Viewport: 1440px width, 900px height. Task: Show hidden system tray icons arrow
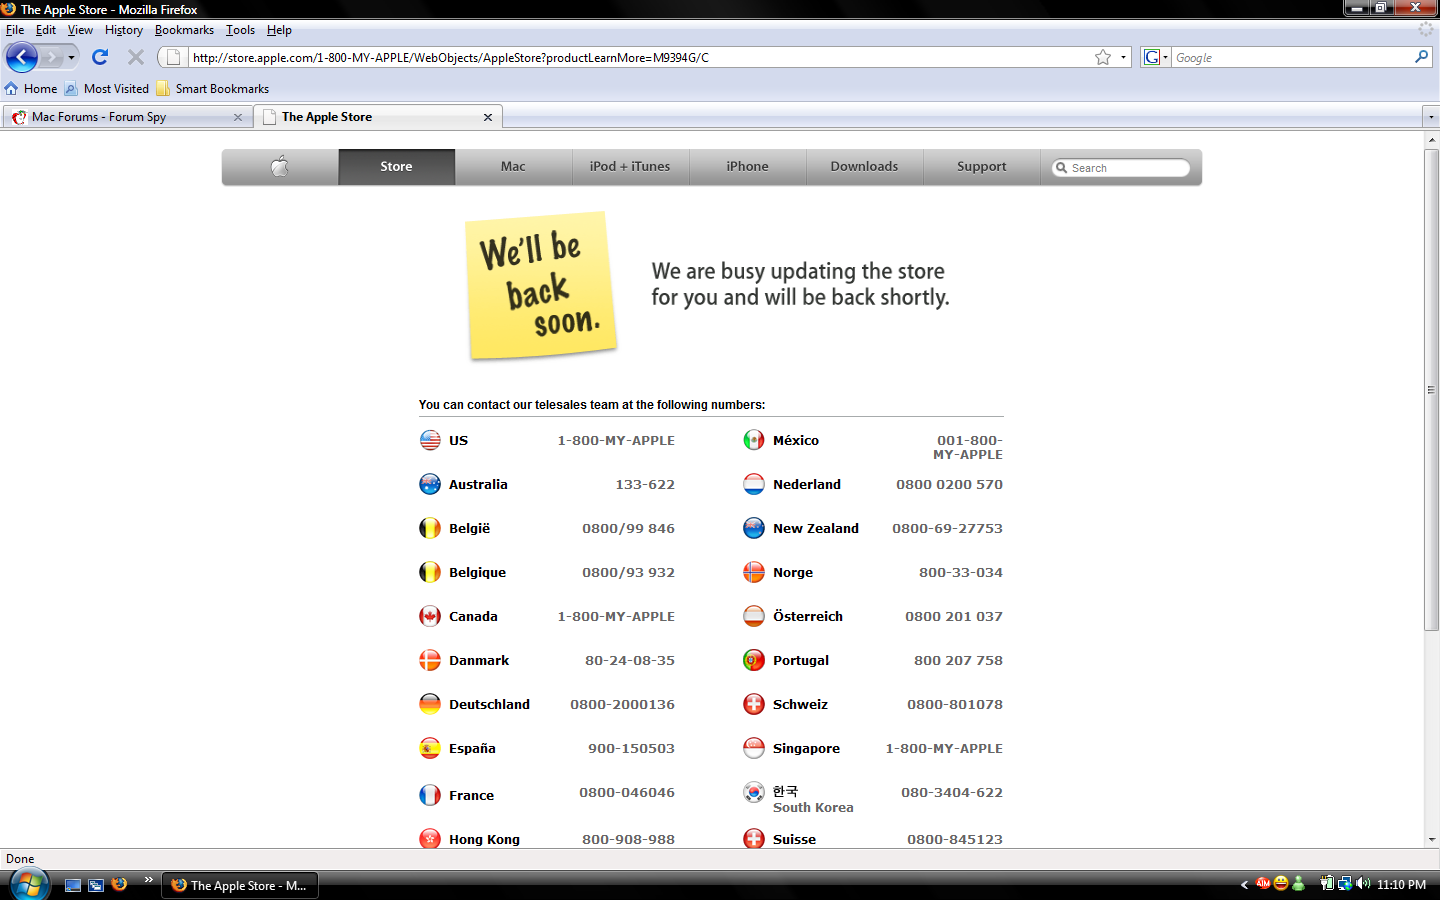(x=1244, y=885)
